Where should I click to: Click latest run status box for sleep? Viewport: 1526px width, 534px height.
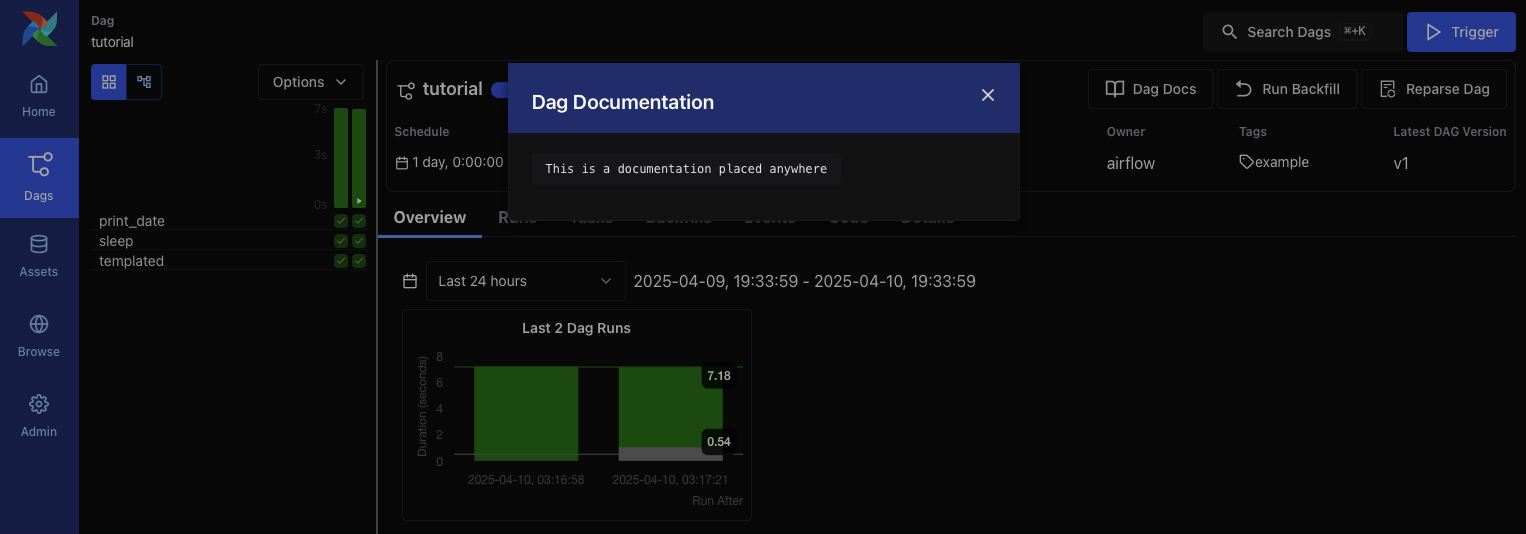pos(359,241)
